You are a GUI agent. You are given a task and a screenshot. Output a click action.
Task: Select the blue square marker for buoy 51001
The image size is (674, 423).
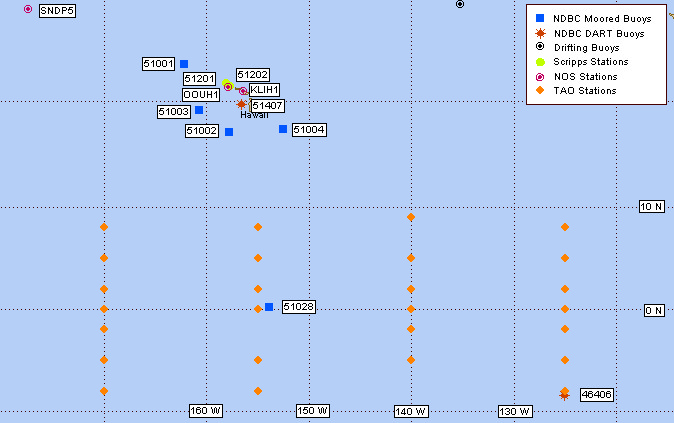click(184, 64)
